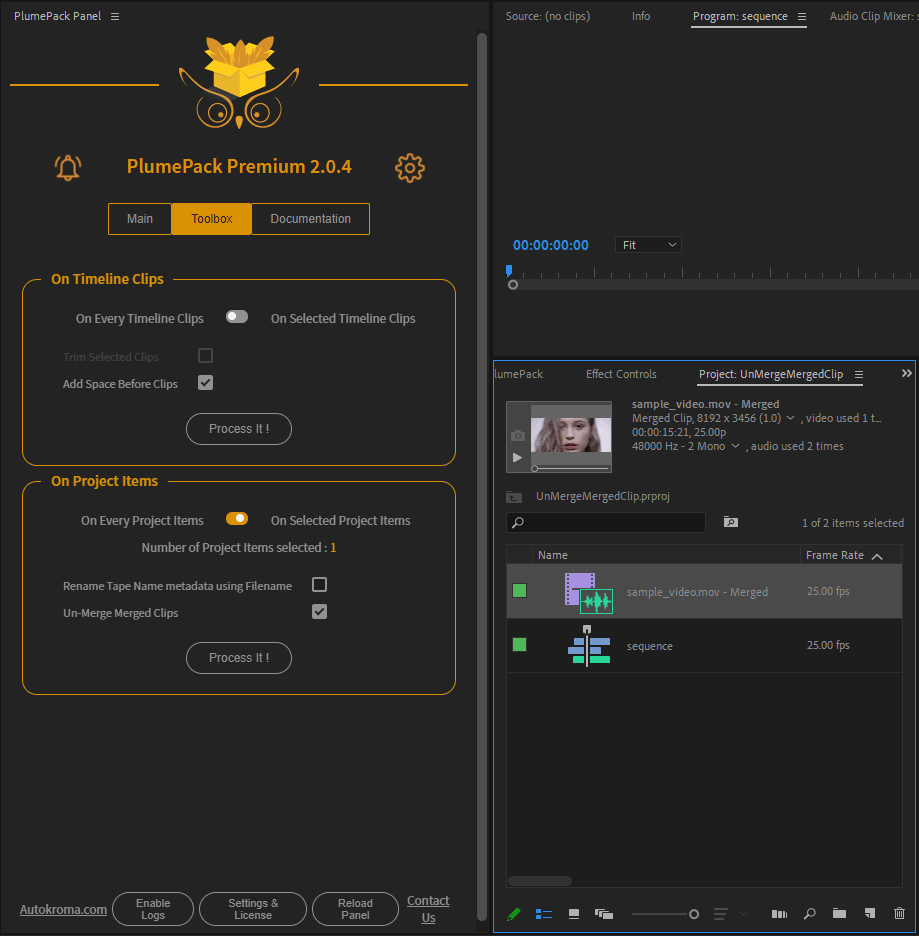Click the PlumePack notification bell icon
Screen dimensions: 919x936
[x=67, y=168]
